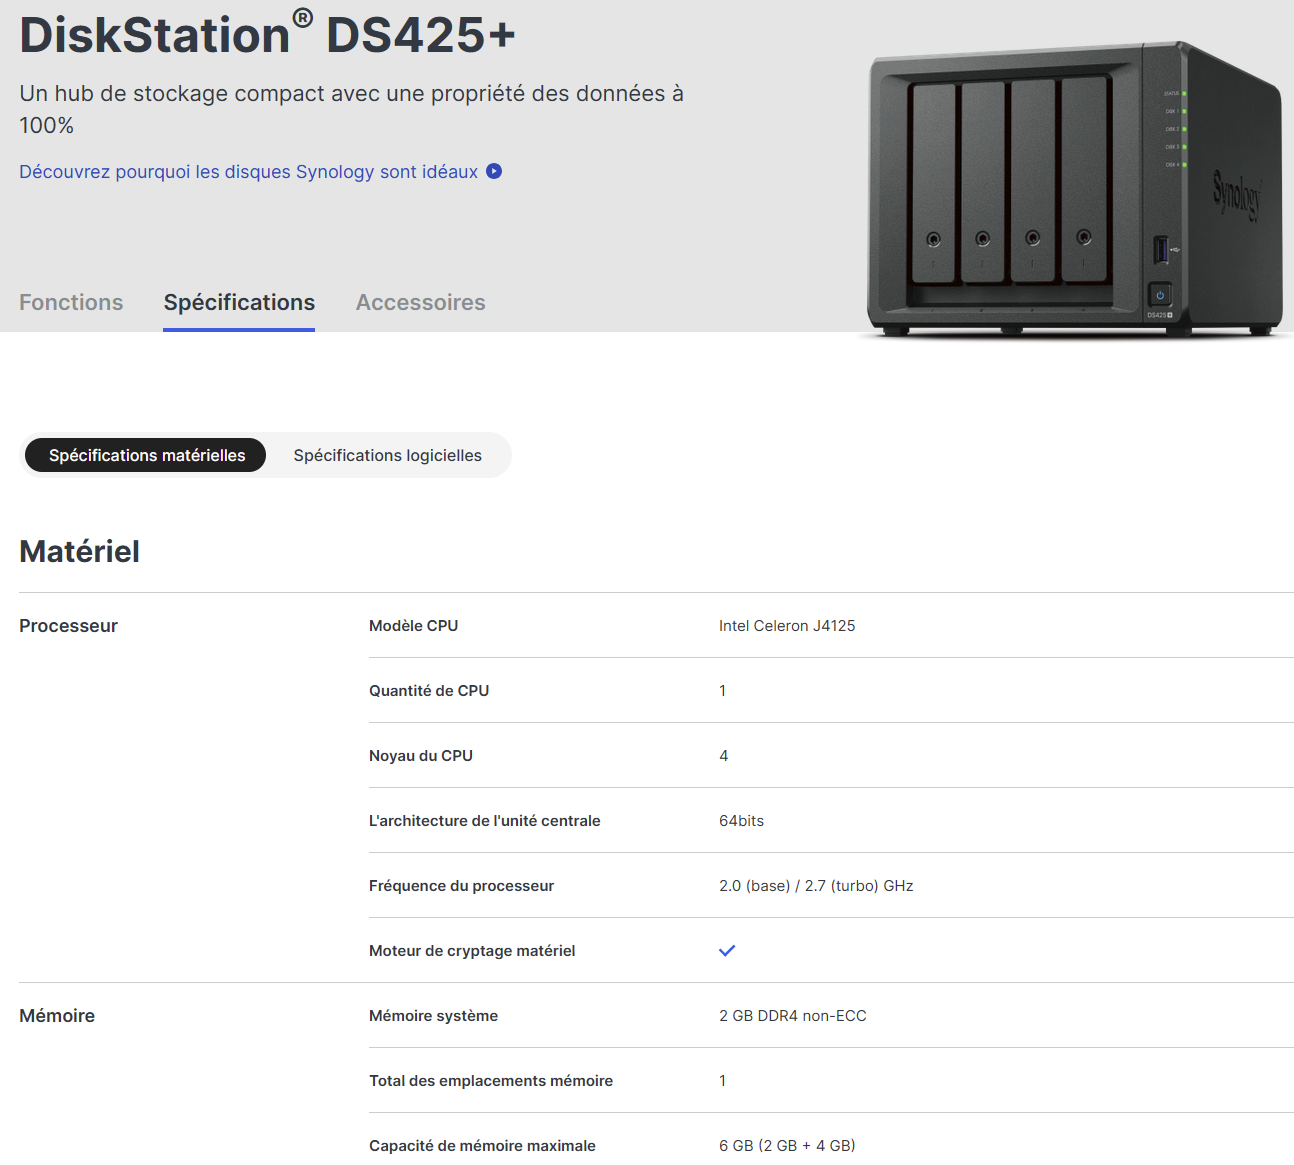Click the 'Un hub de stockage compact' tagline

(351, 109)
